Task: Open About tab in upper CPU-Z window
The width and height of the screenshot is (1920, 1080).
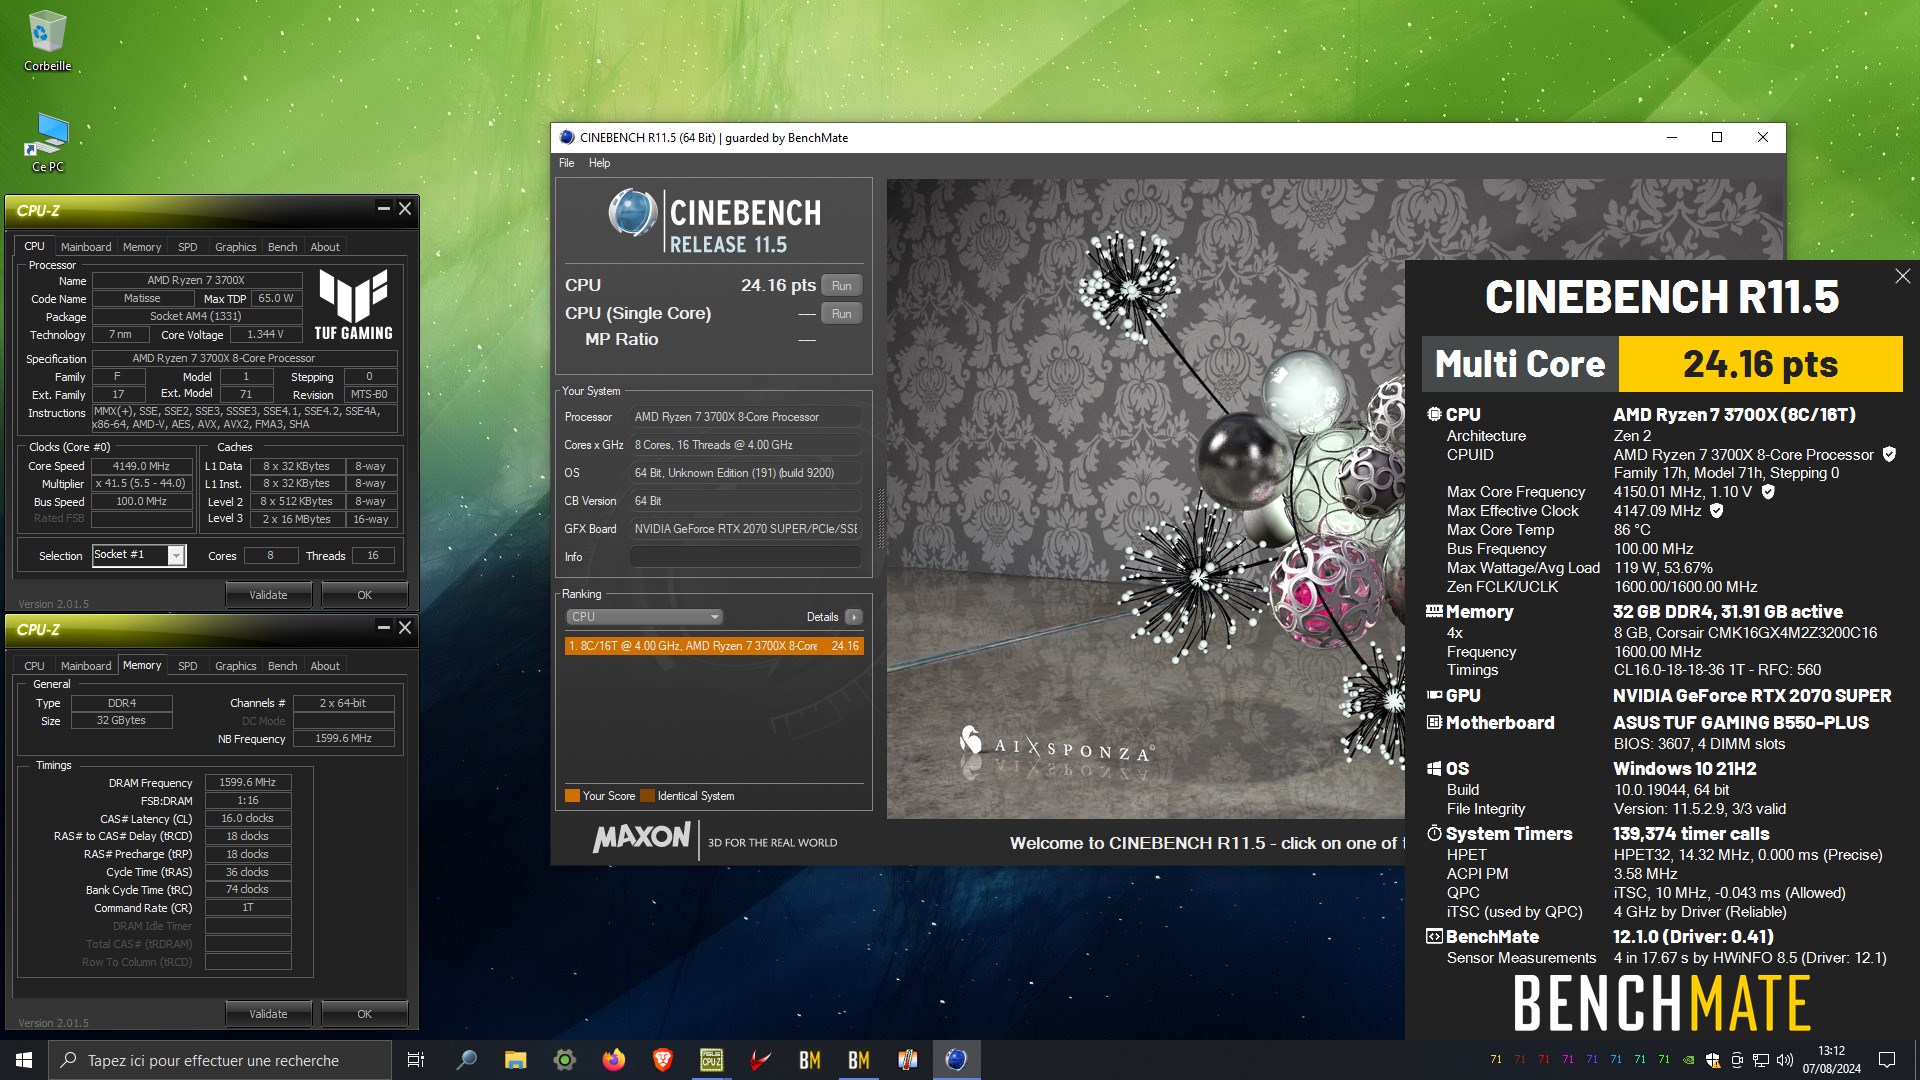Action: click(x=324, y=247)
